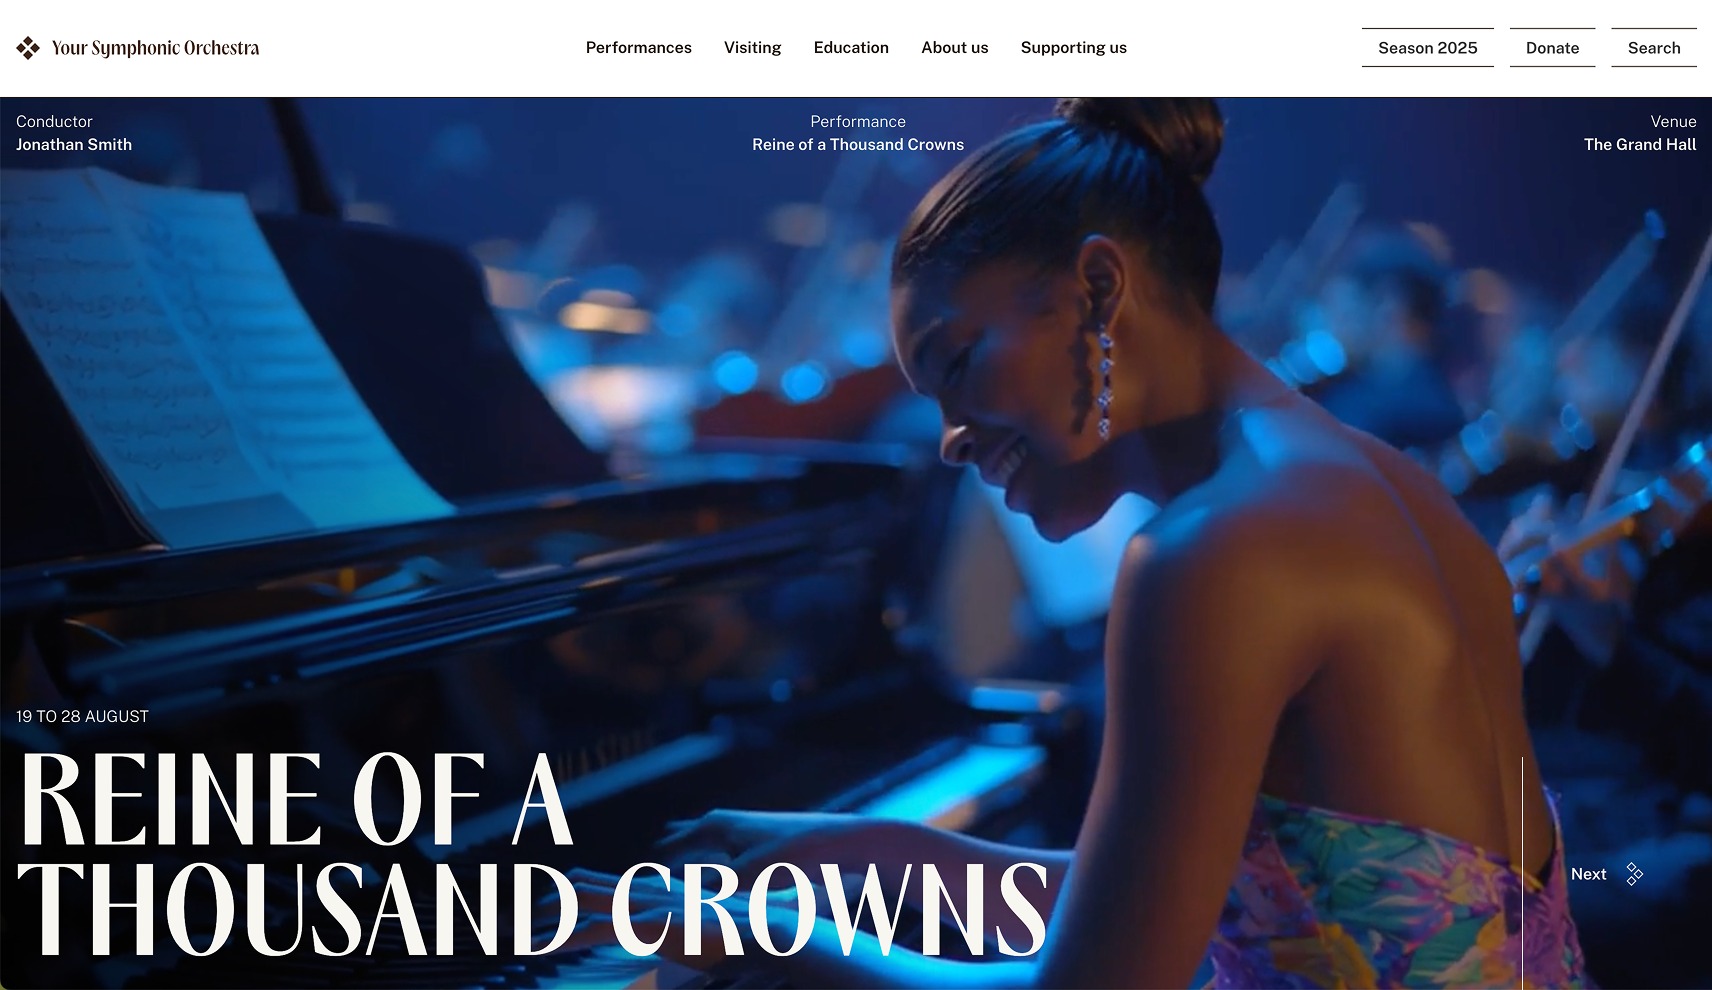Click the Your Symphonic Orchestra title

[x=155, y=48]
